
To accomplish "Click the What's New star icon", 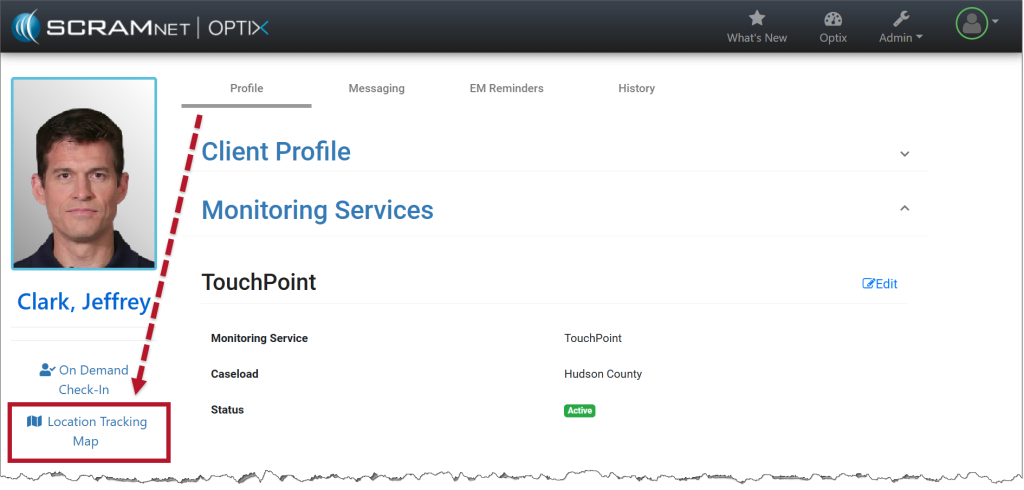I will (757, 18).
